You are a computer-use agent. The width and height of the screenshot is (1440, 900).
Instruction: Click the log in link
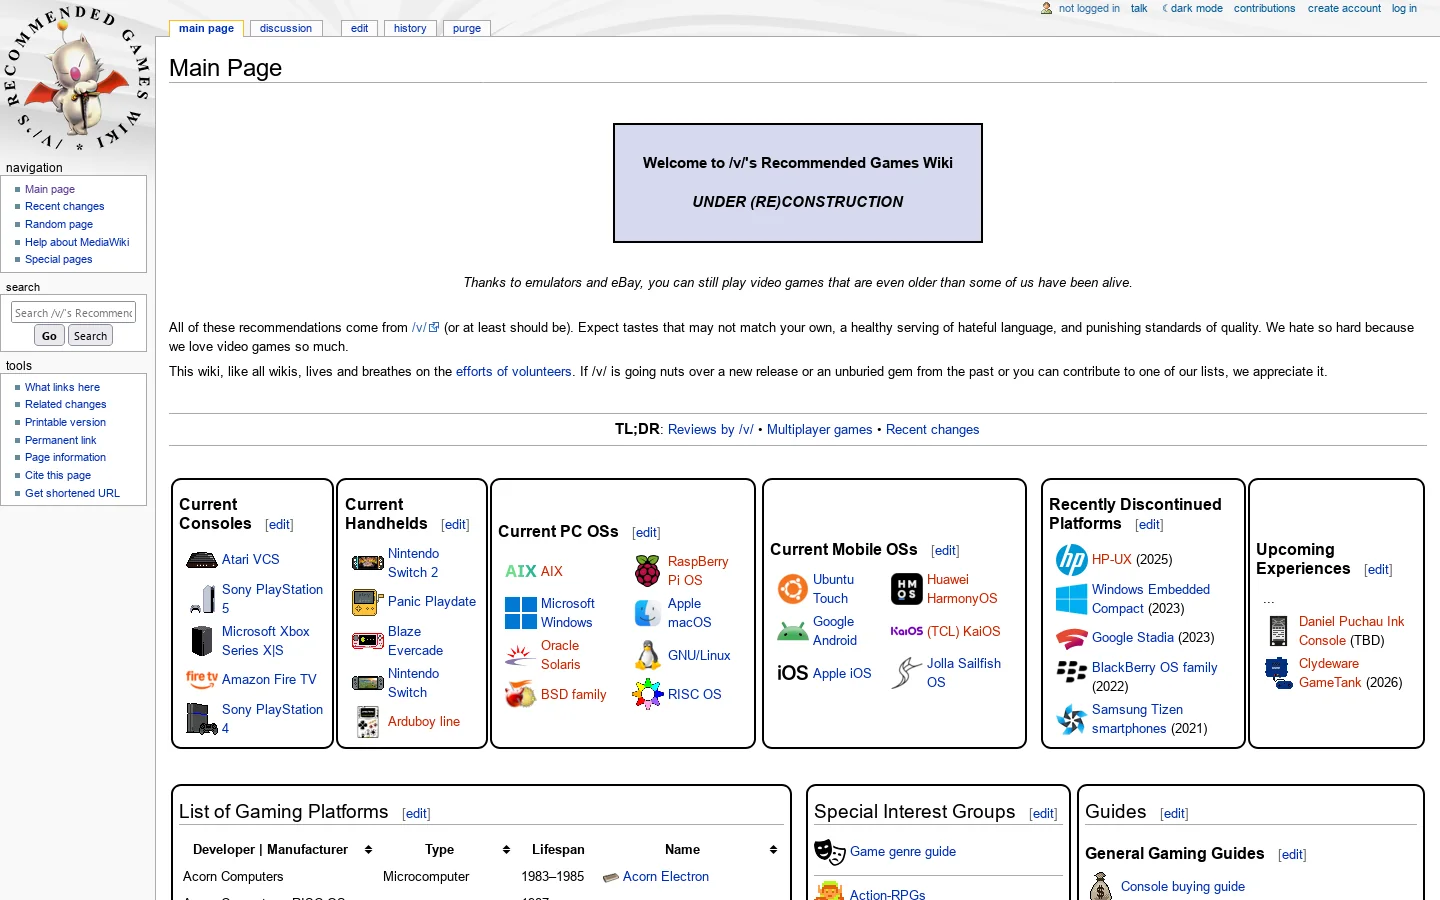(x=1404, y=8)
